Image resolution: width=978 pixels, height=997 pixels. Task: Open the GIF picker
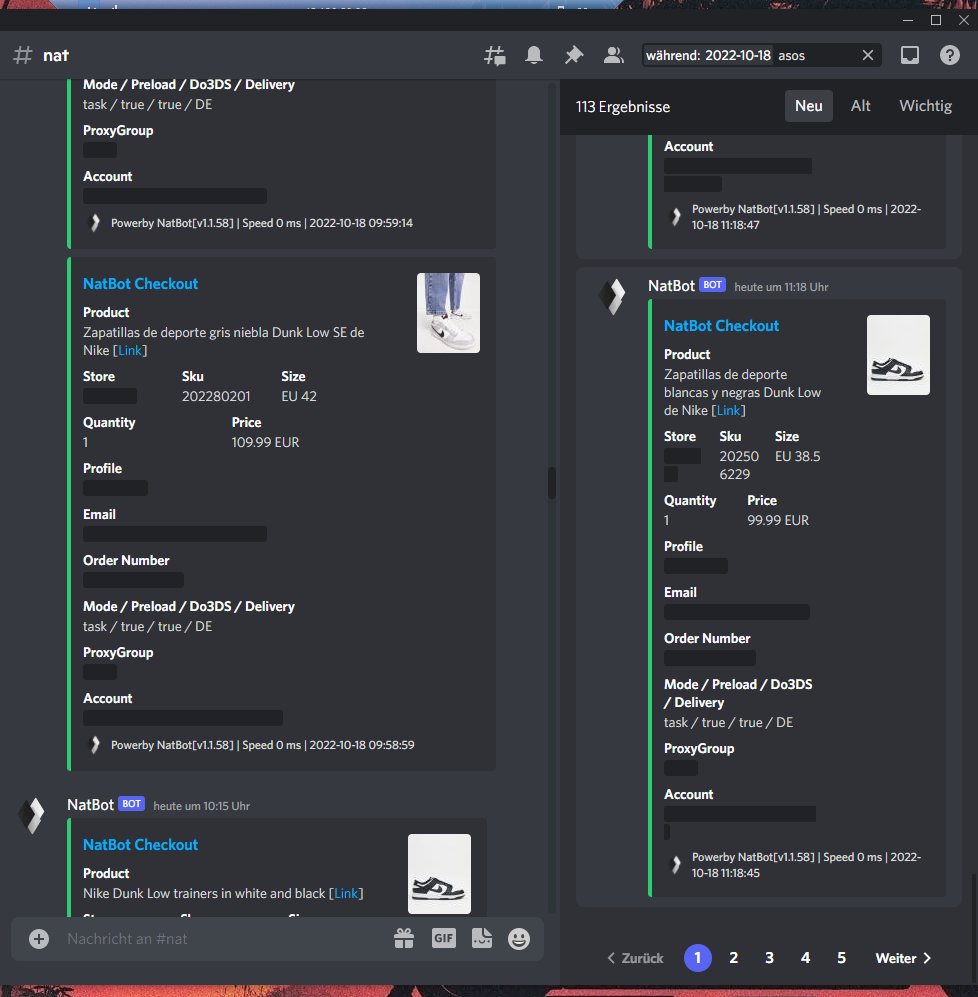pyautogui.click(x=443, y=938)
